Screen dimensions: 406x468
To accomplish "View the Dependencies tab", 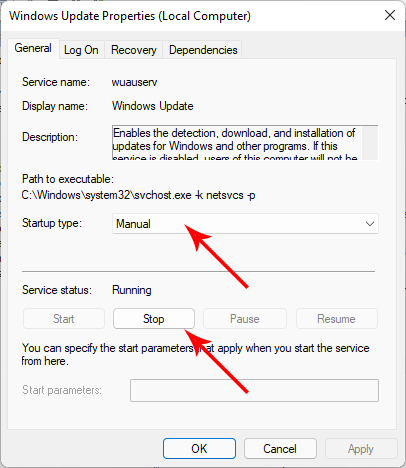I will pyautogui.click(x=203, y=50).
